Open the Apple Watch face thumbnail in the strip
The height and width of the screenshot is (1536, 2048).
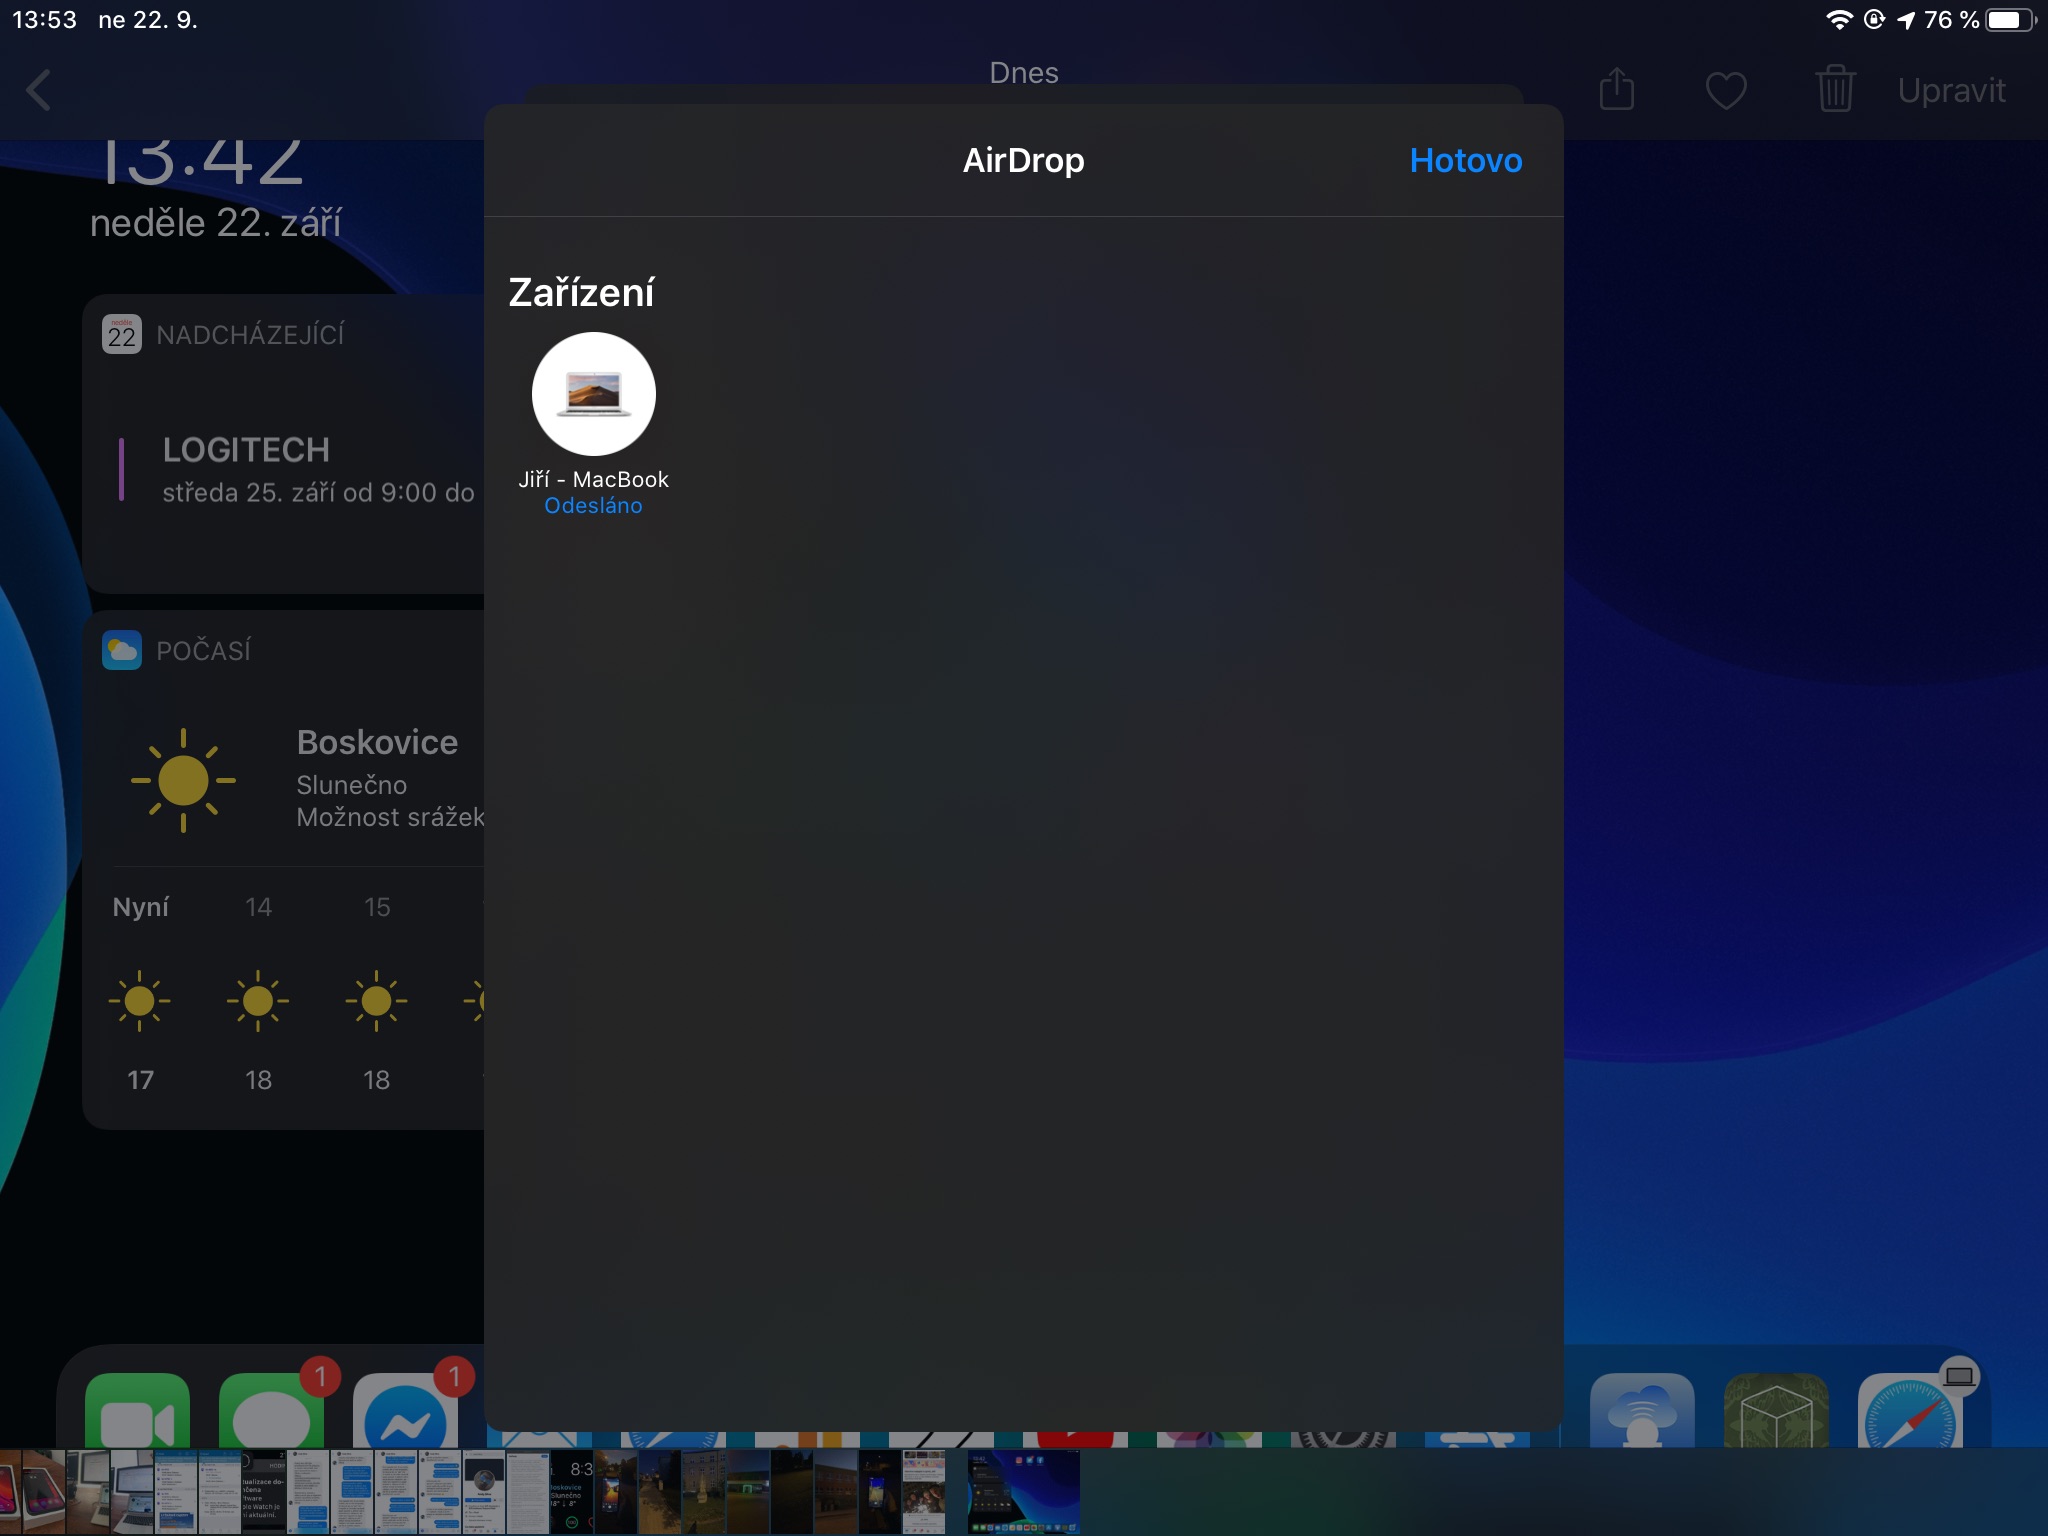point(572,1492)
